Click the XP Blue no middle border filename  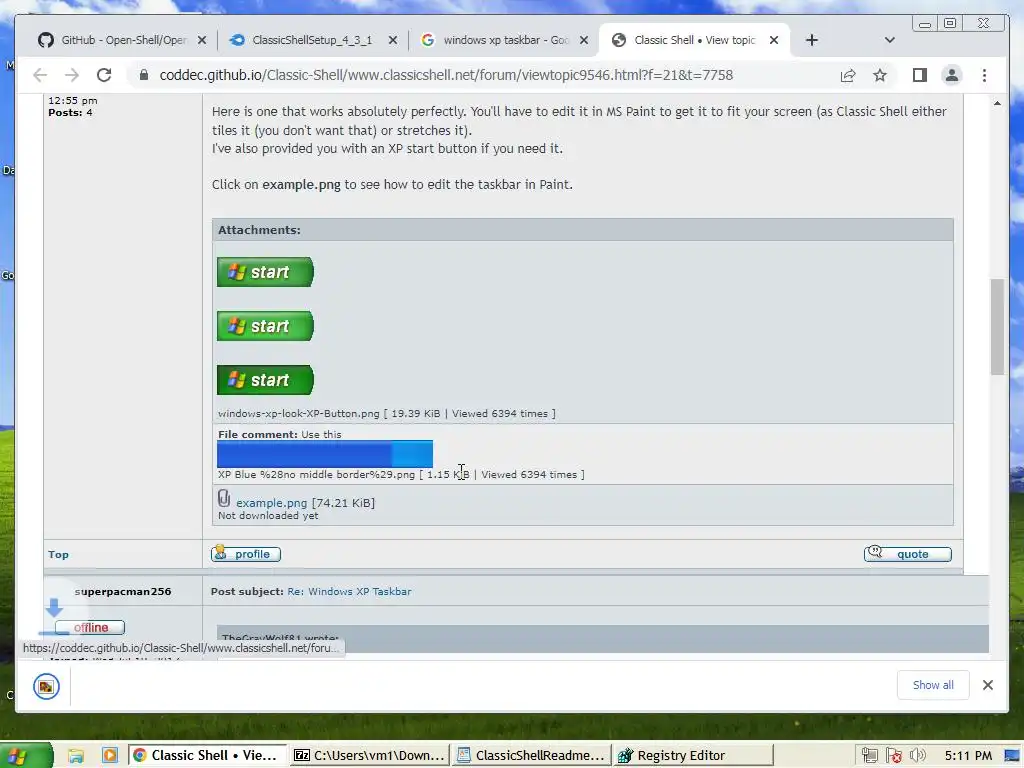click(x=316, y=475)
